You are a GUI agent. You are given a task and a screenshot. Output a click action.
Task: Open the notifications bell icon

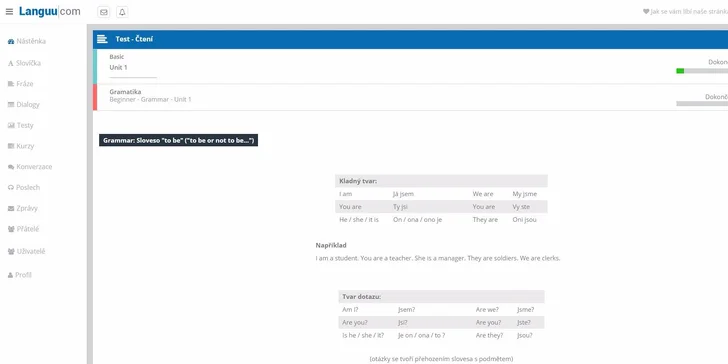click(x=122, y=12)
